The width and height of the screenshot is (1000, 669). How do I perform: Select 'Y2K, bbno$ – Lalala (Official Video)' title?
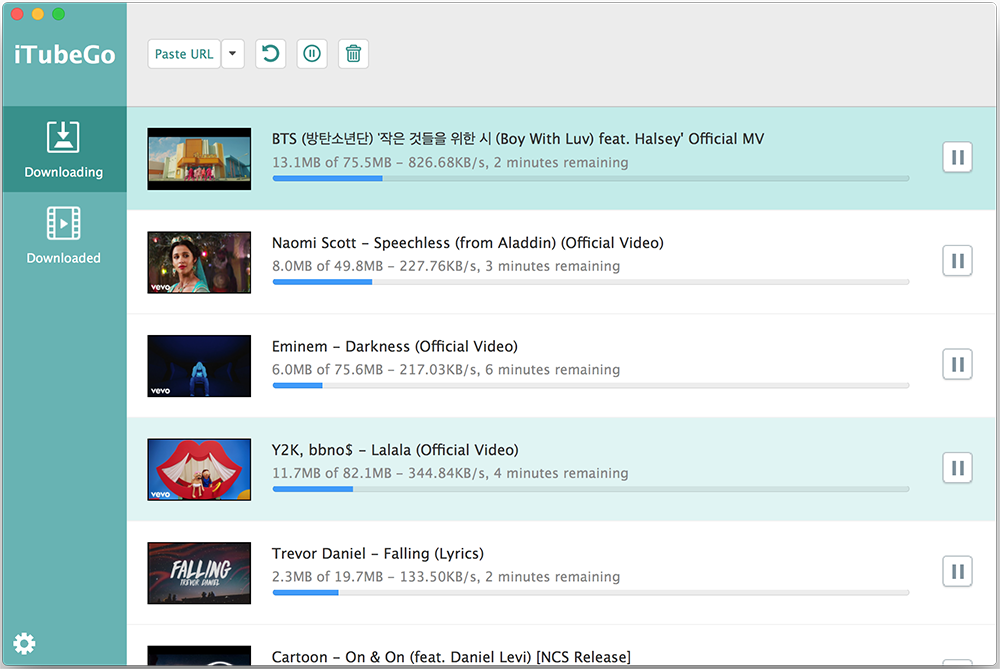(x=395, y=450)
